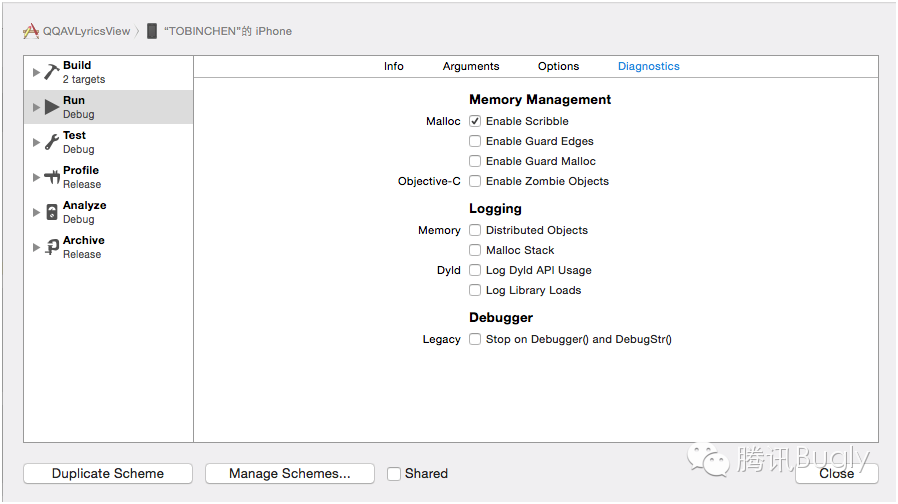Viewport: 898px width, 504px height.
Task: Enable Guard Malloc checkbox
Action: (x=475, y=161)
